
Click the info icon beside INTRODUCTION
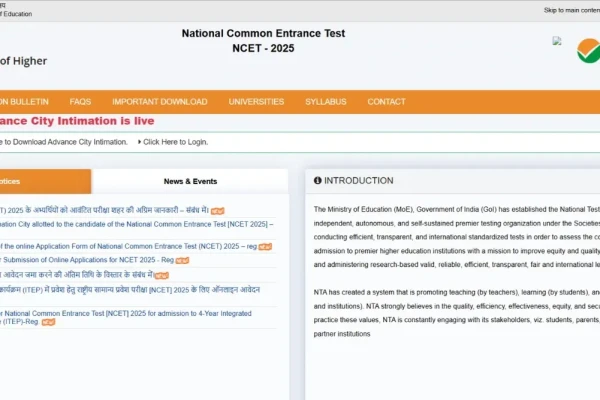click(318, 181)
